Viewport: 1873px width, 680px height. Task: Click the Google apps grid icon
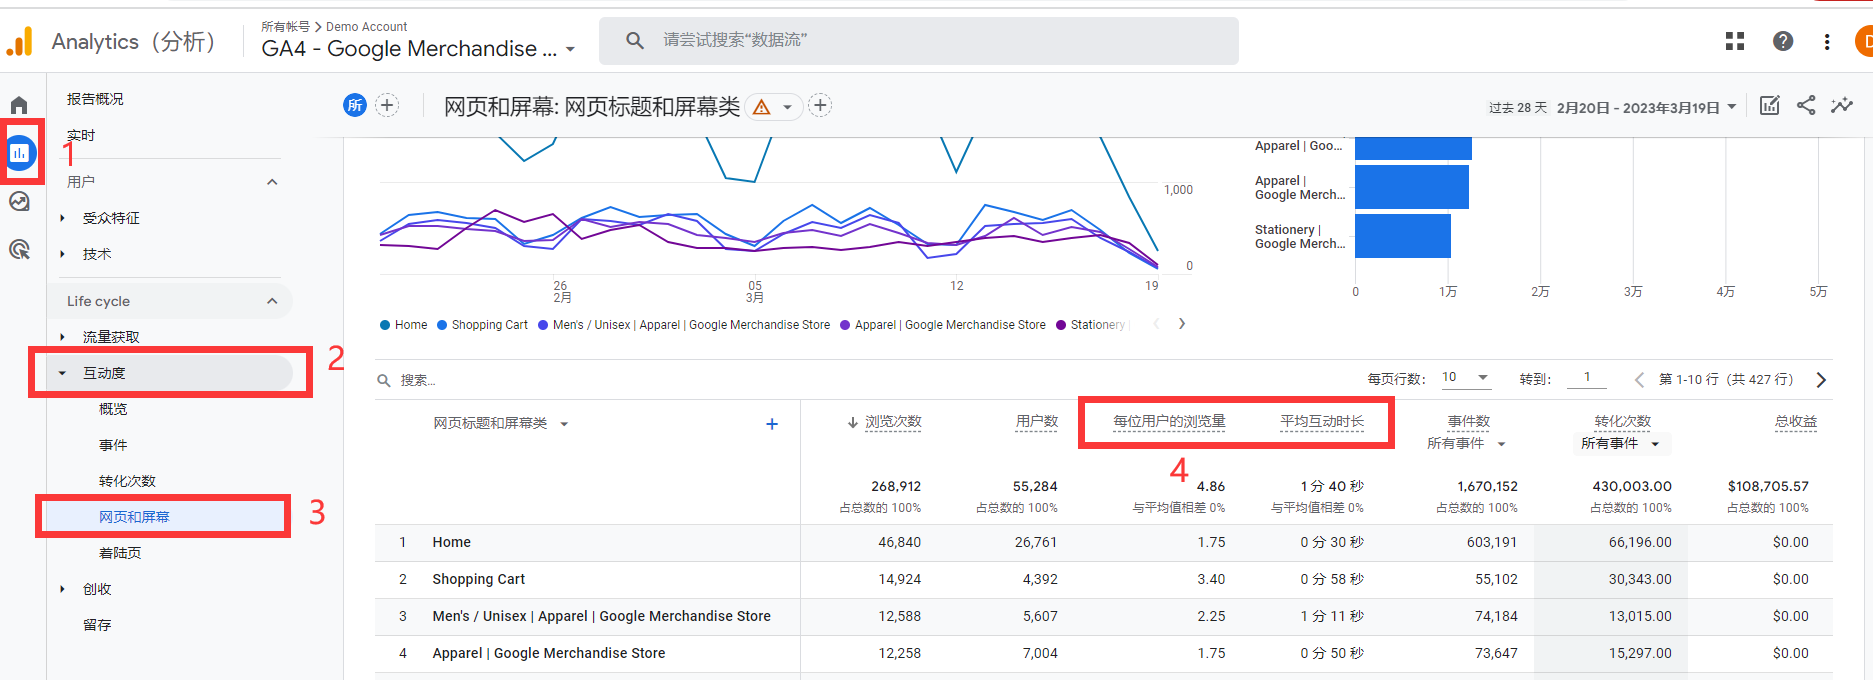1734,41
